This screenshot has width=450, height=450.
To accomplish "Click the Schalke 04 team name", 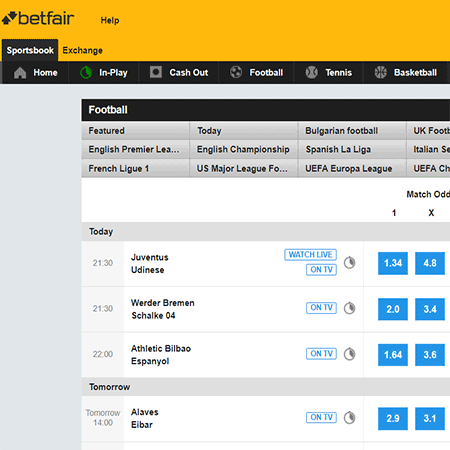I will click(153, 315).
